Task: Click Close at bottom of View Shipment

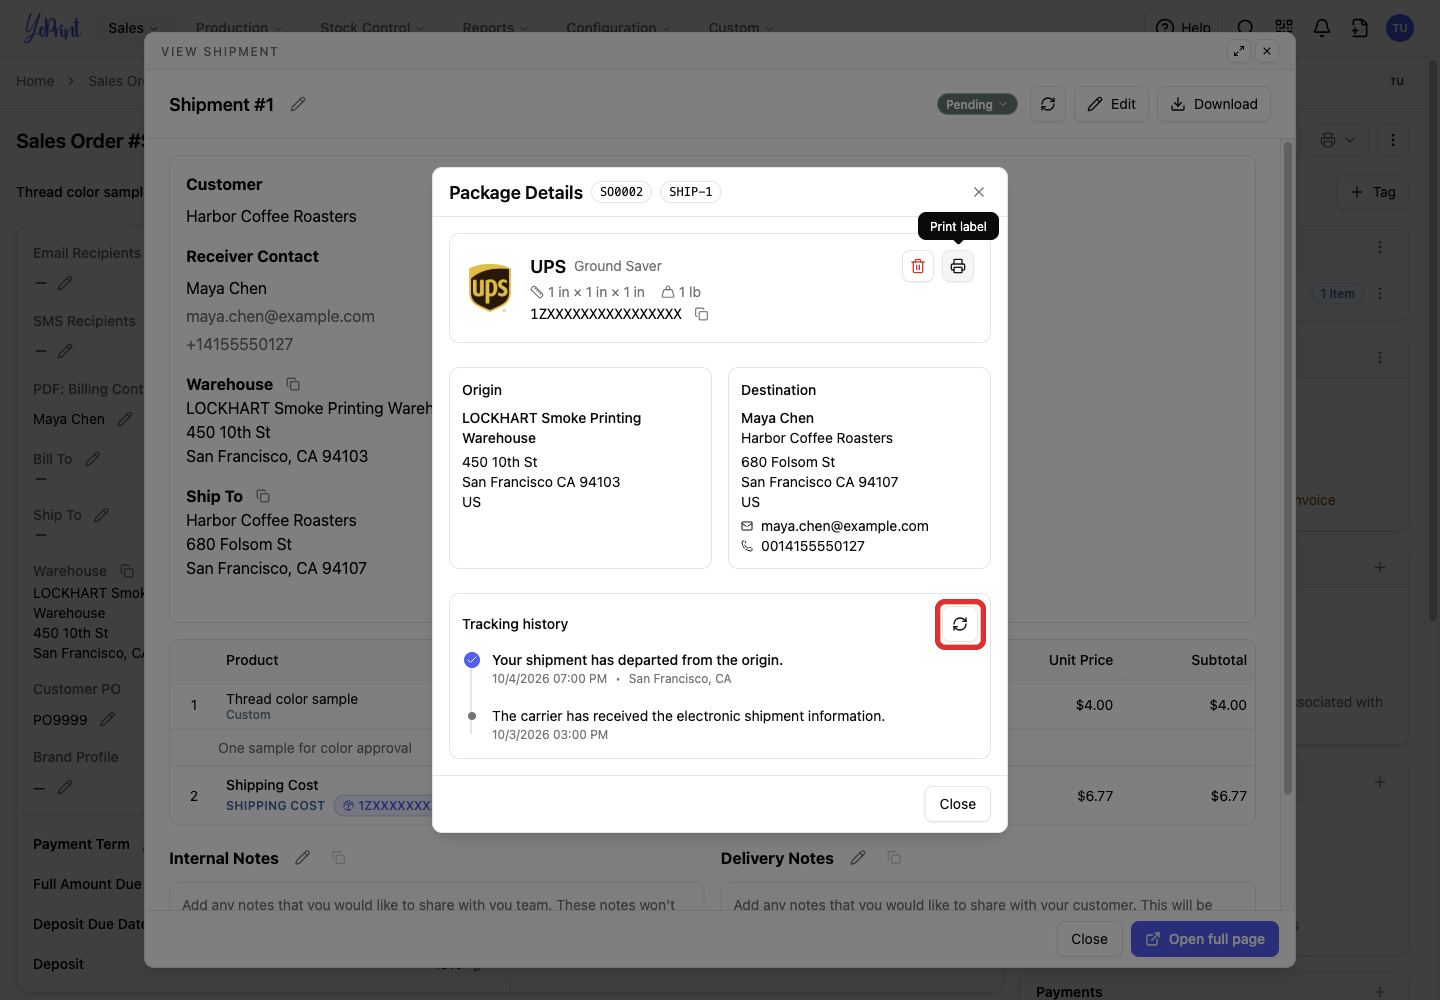Action: (1089, 939)
